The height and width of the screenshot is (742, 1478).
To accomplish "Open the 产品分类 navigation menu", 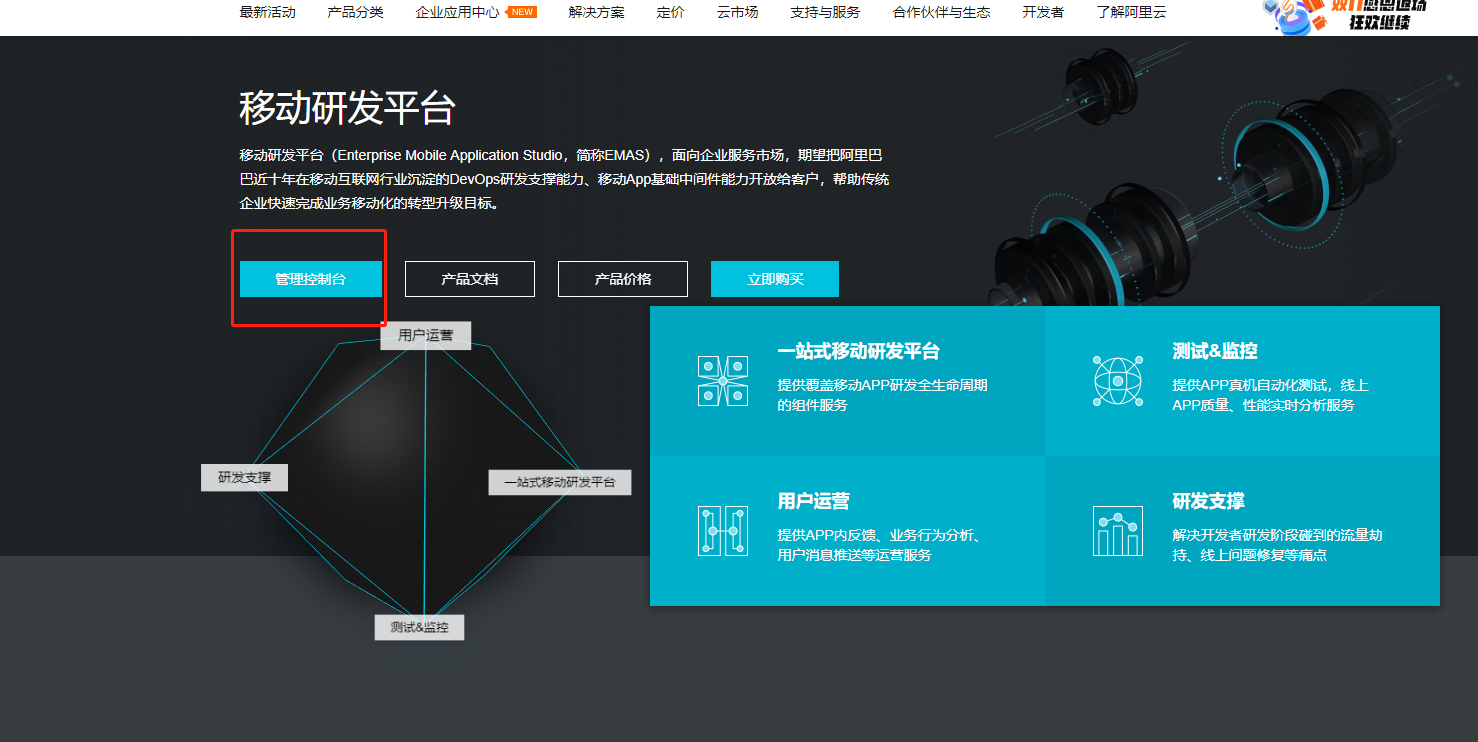I will tap(355, 13).
